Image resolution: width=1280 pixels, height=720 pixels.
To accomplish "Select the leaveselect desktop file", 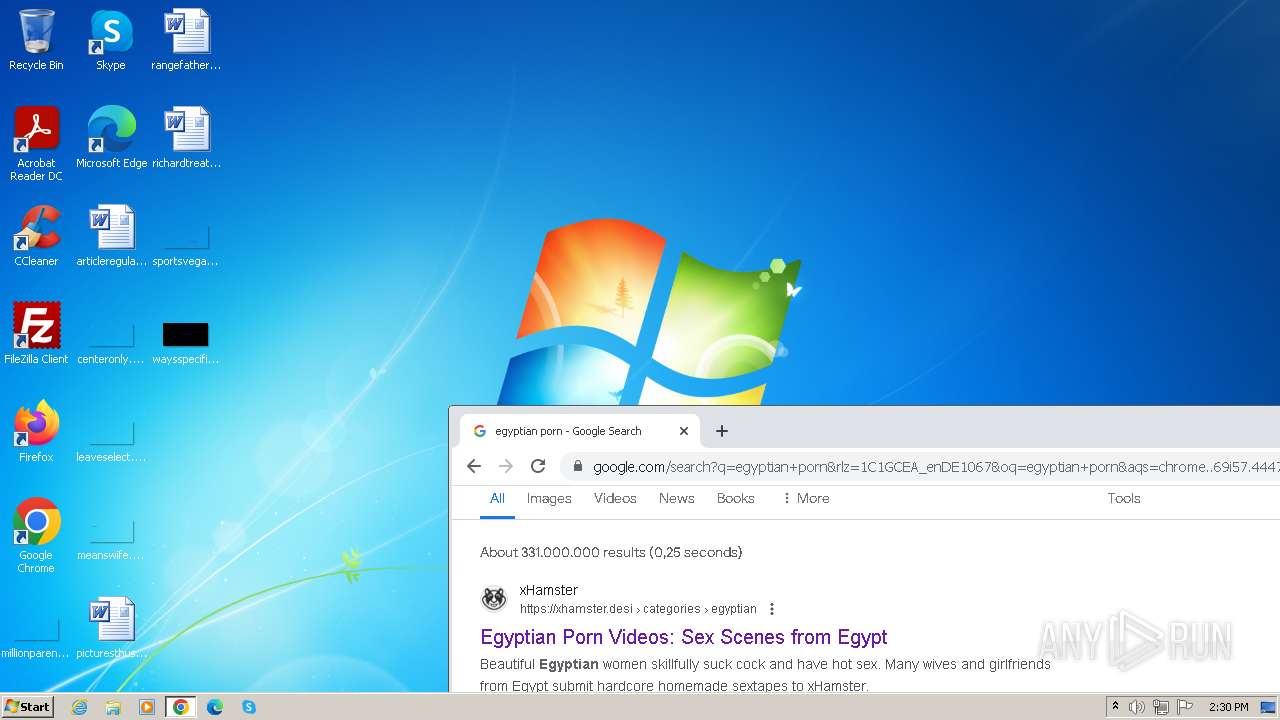I will coord(111,439).
